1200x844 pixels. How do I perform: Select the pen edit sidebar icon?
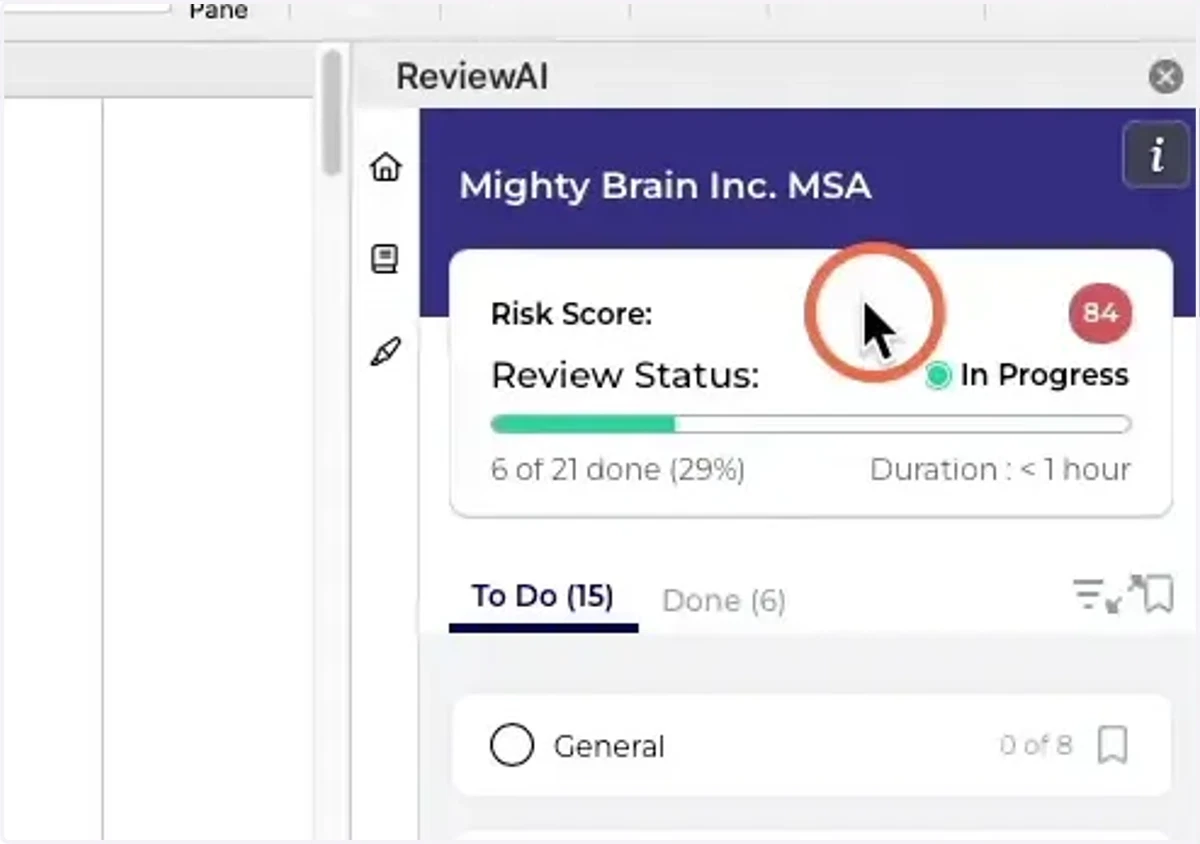click(x=385, y=352)
